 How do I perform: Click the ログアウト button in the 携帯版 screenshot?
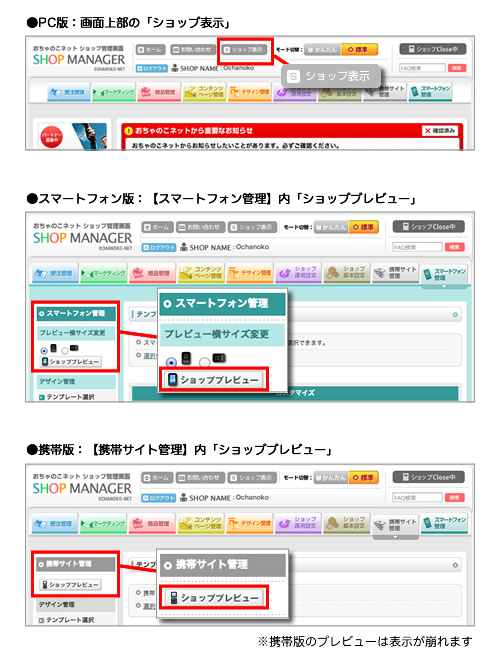pyautogui.click(x=158, y=498)
